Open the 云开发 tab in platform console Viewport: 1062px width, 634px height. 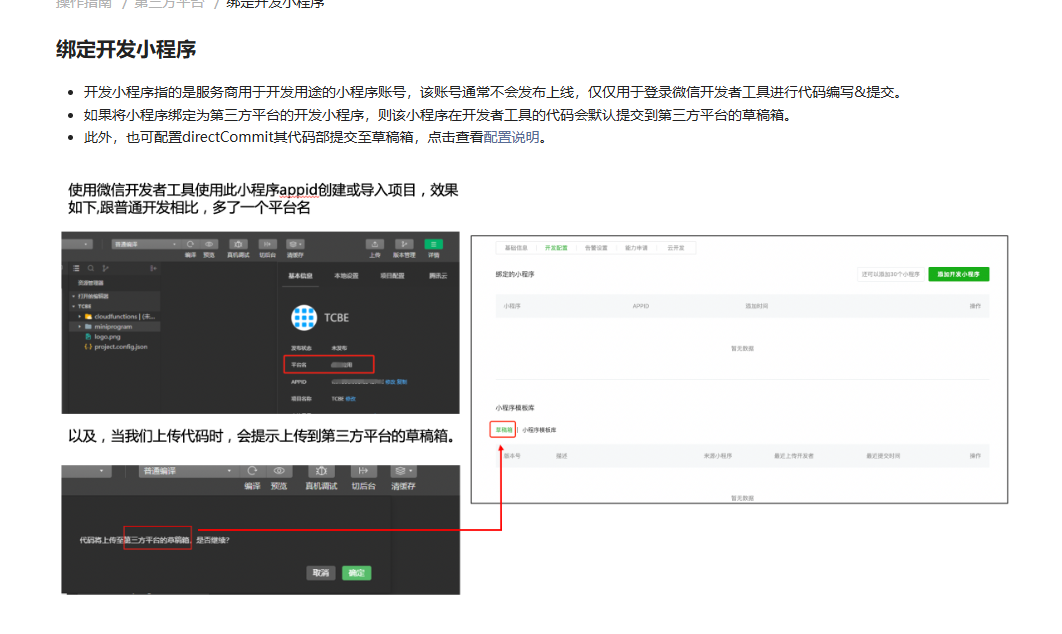(x=676, y=248)
